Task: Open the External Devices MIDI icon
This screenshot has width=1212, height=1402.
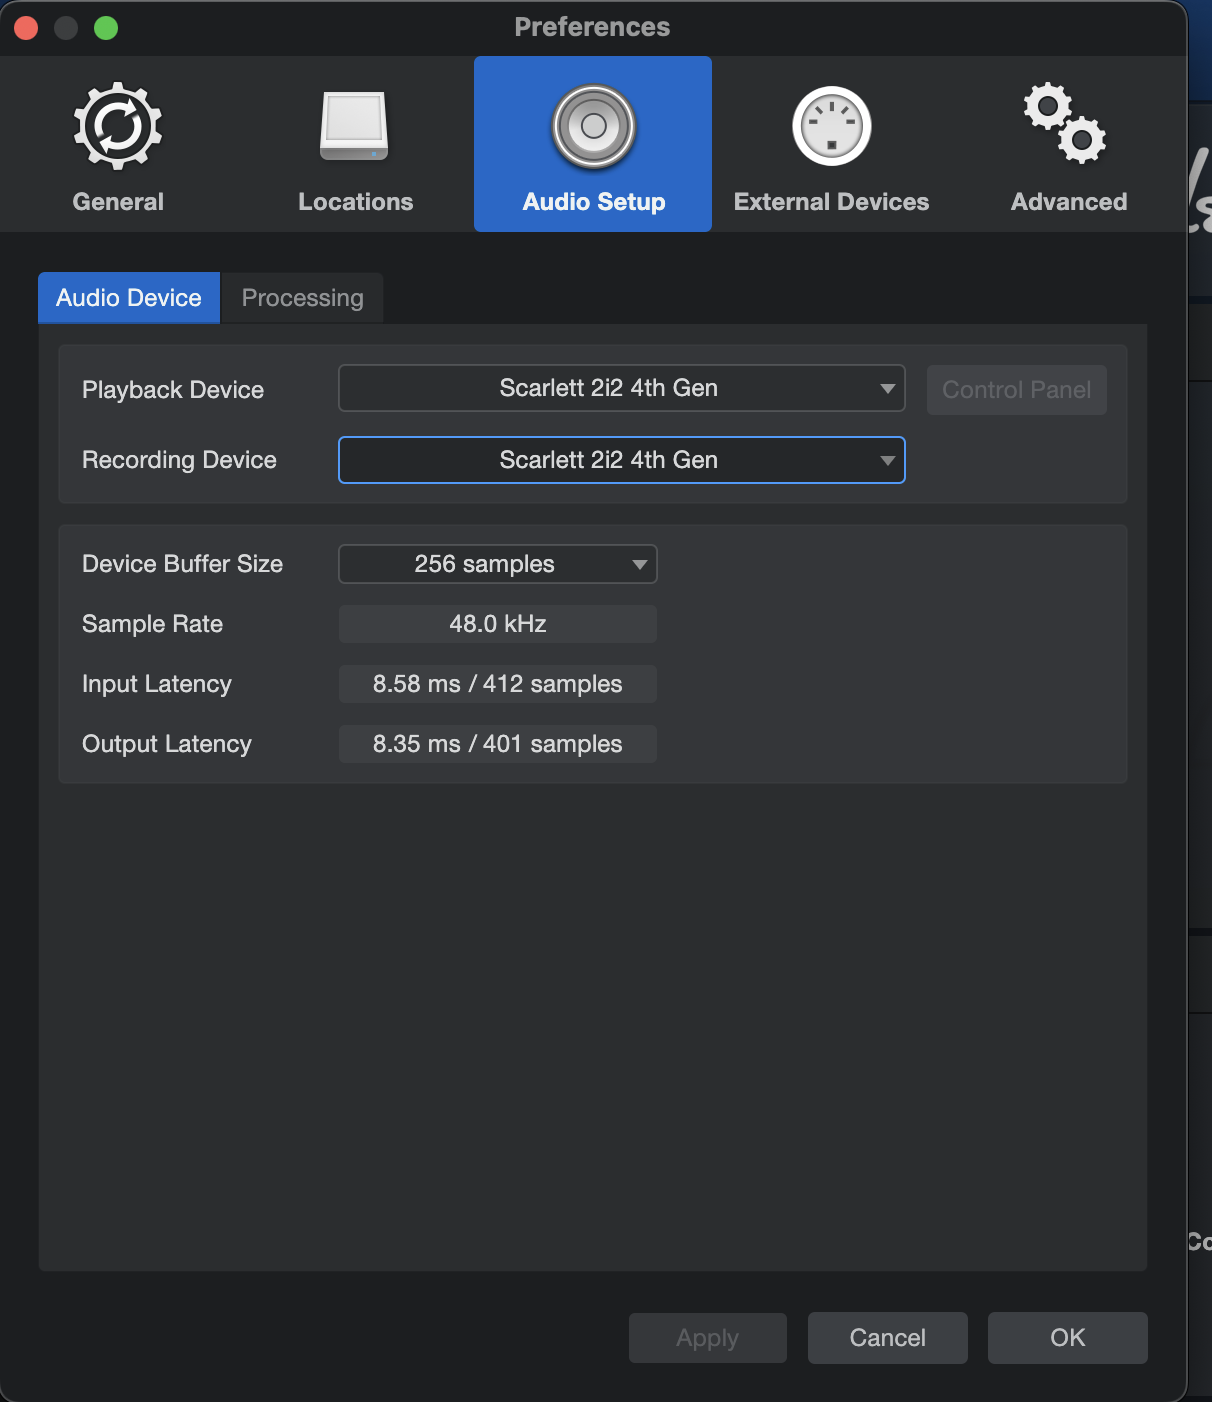Action: pos(832,127)
